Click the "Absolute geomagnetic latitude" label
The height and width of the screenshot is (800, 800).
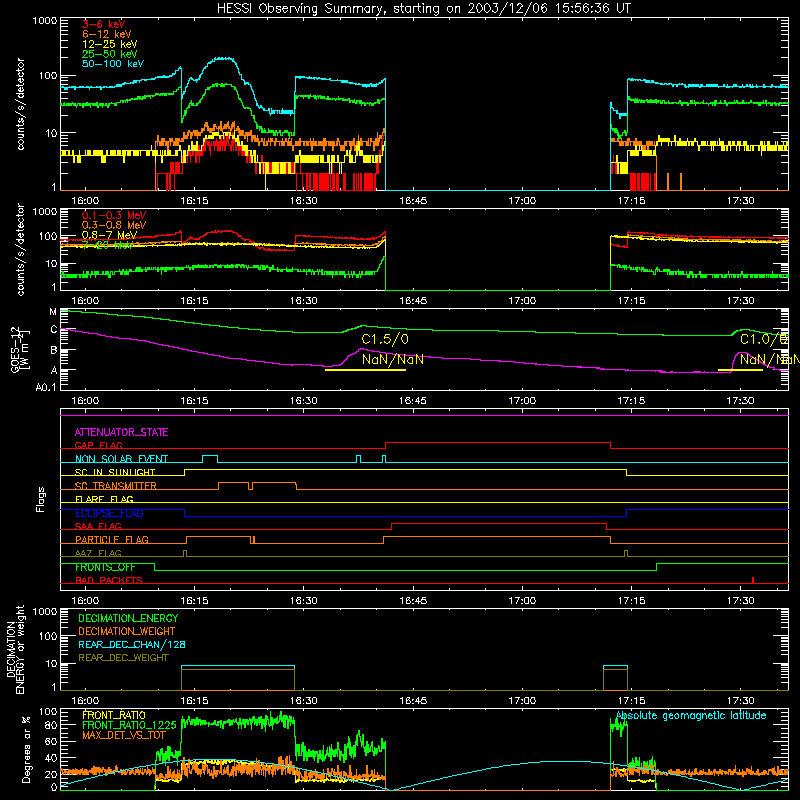pyautogui.click(x=691, y=716)
